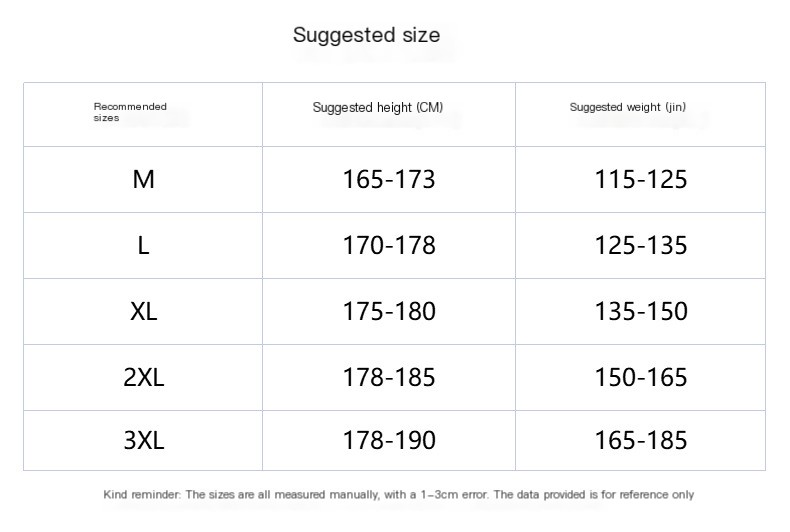Select the XL size cell

[x=144, y=311]
